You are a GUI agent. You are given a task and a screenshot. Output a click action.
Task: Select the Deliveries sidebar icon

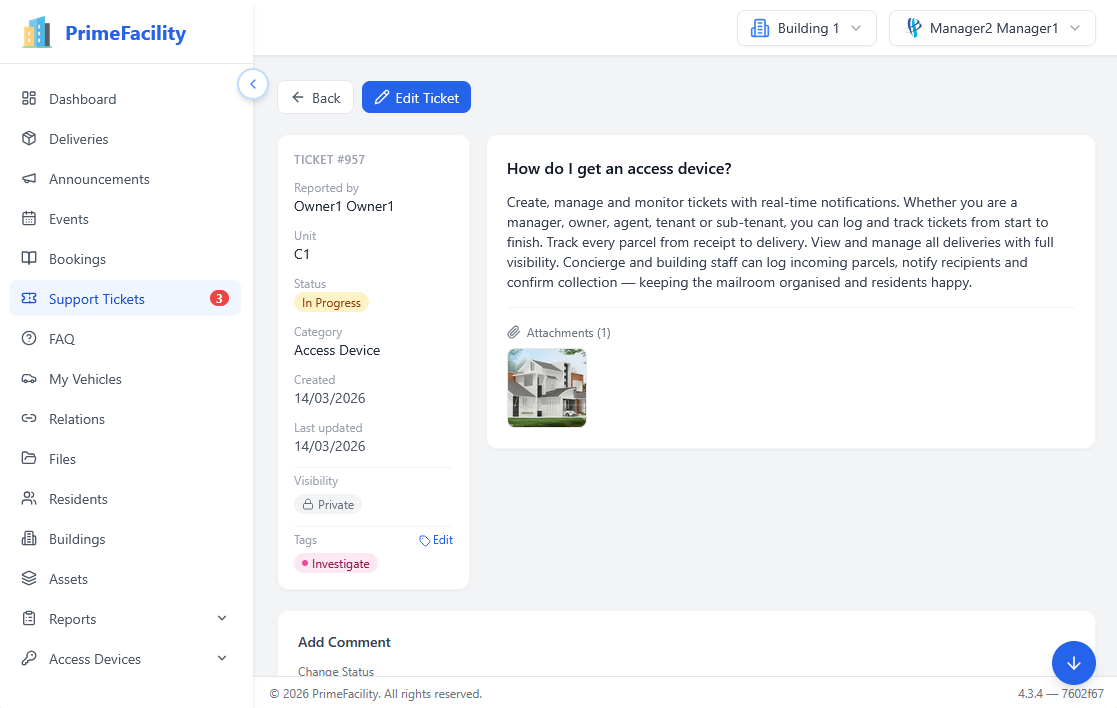coord(80,138)
